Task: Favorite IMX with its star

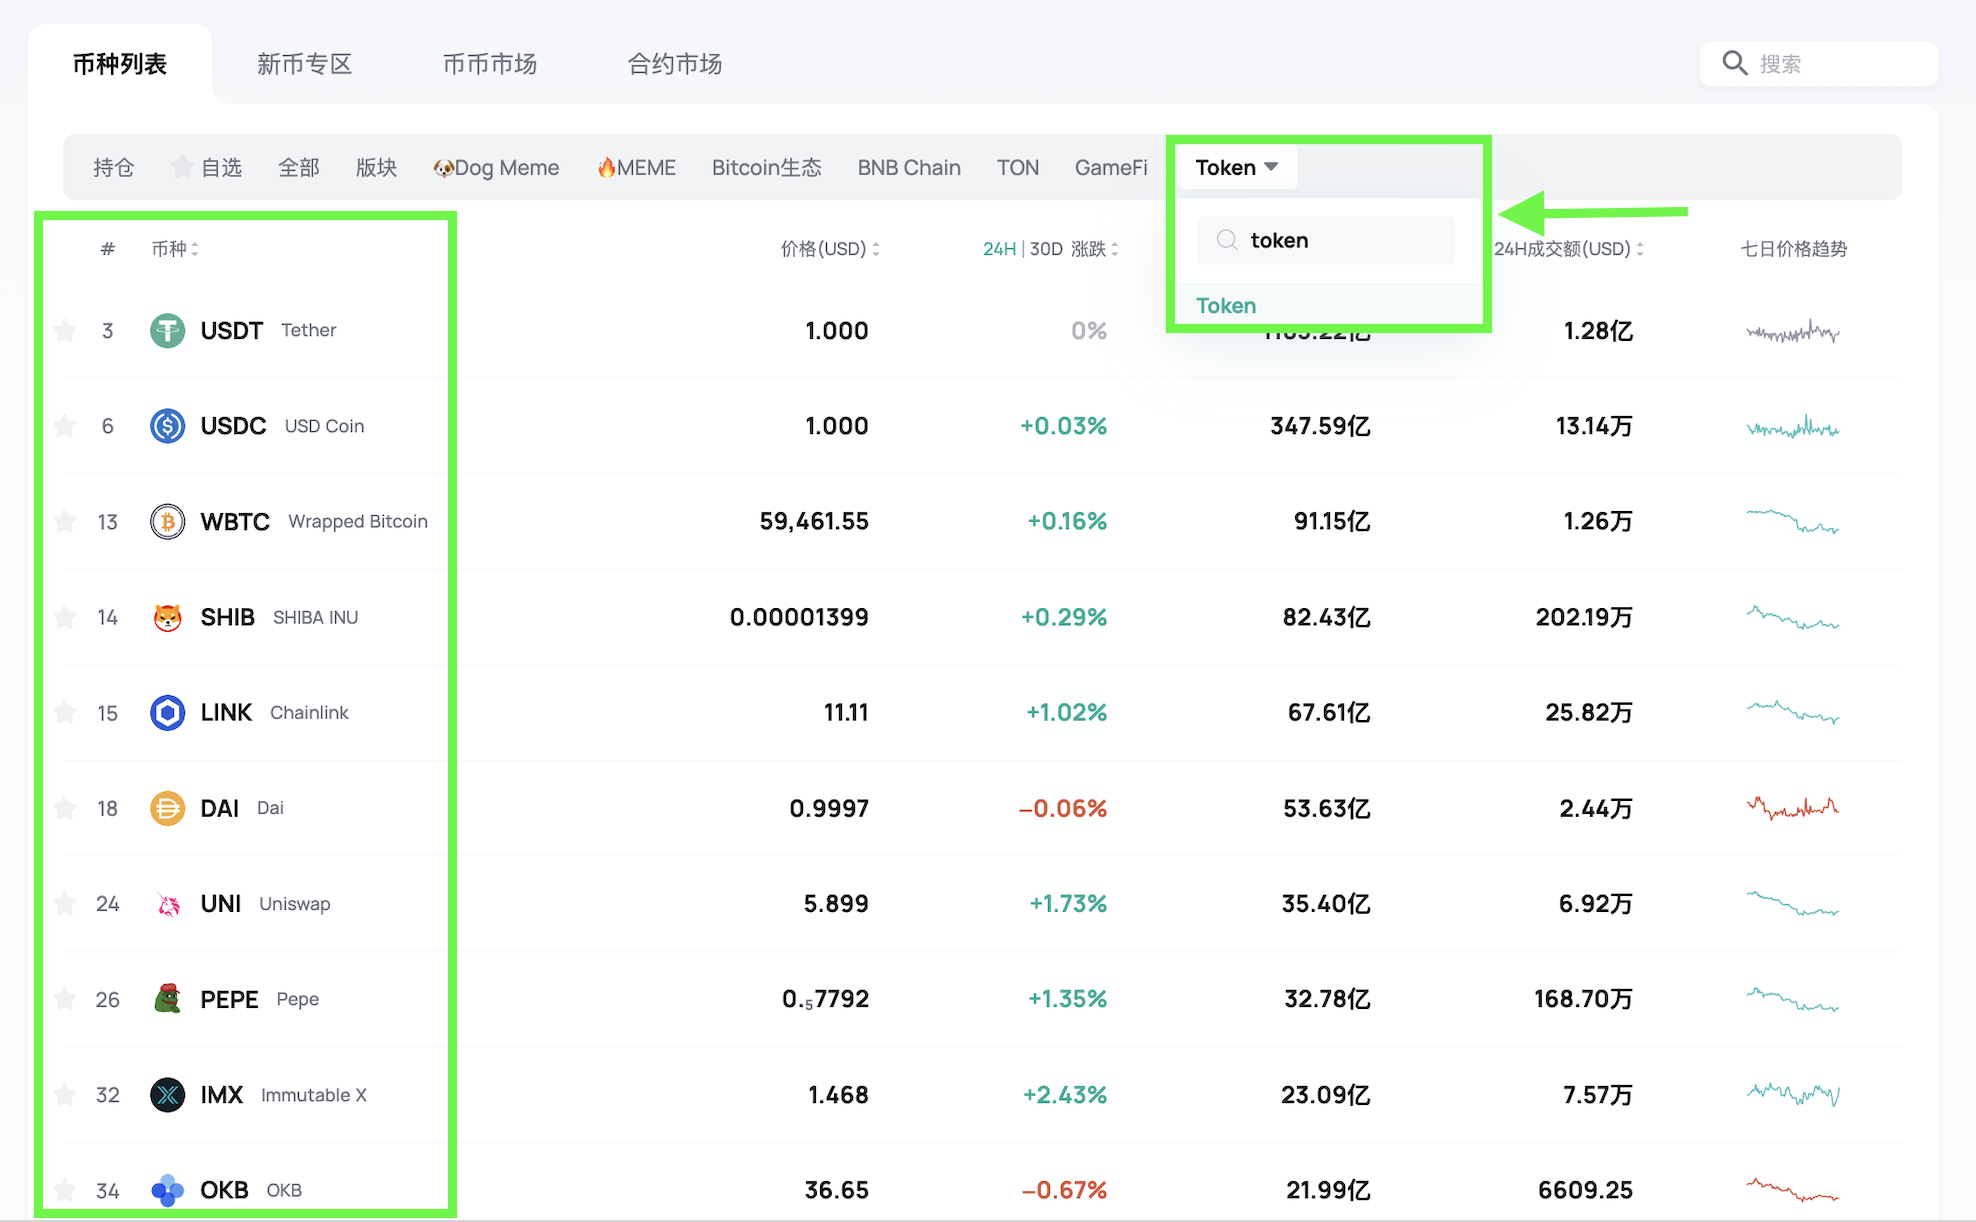Action: [x=65, y=1095]
